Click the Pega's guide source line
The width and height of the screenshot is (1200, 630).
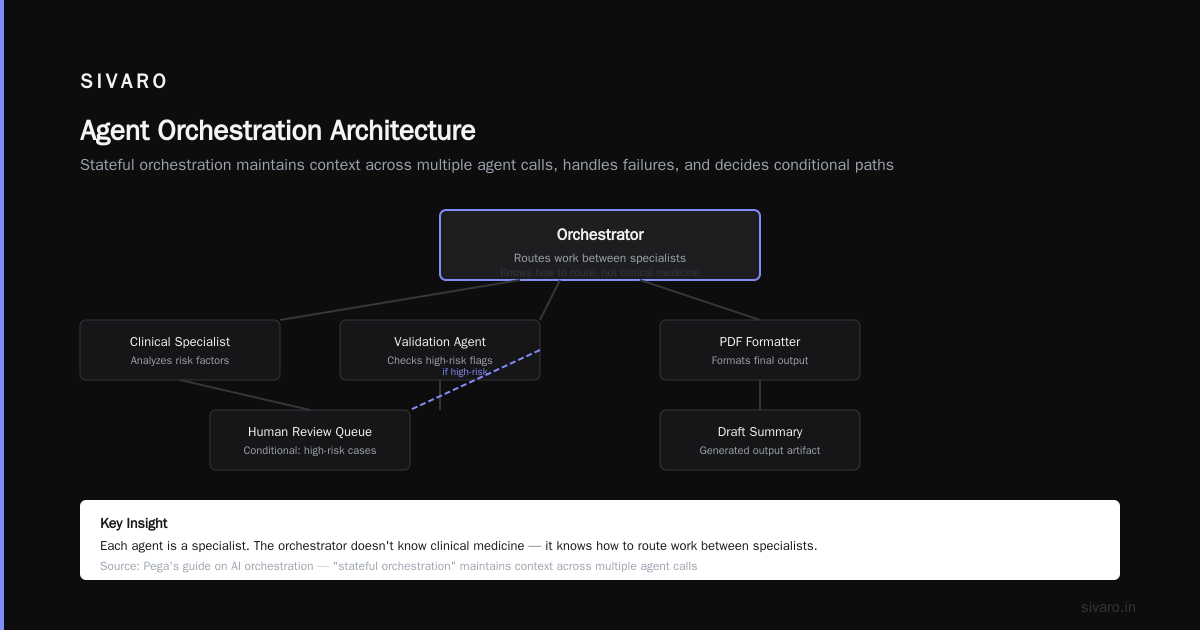pyautogui.click(x=399, y=566)
